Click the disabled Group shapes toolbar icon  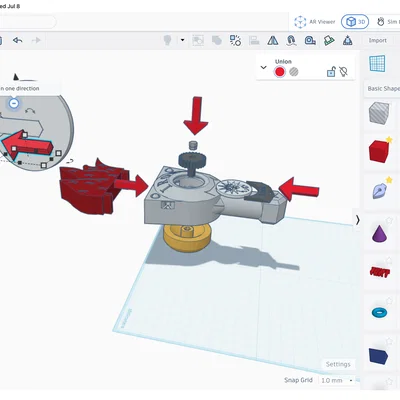[198, 40]
